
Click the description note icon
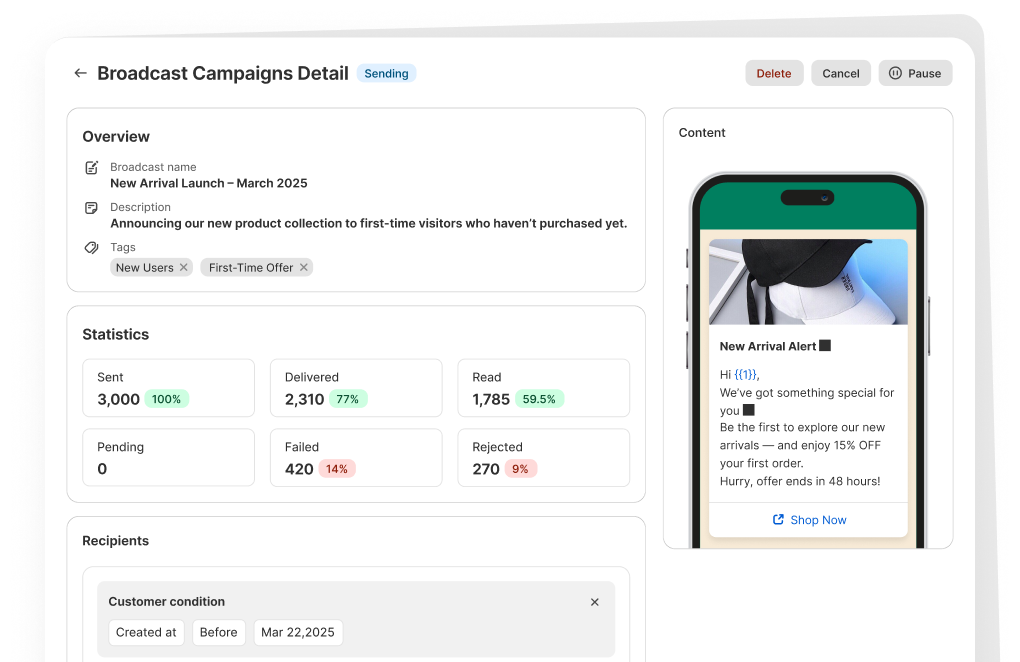91,208
